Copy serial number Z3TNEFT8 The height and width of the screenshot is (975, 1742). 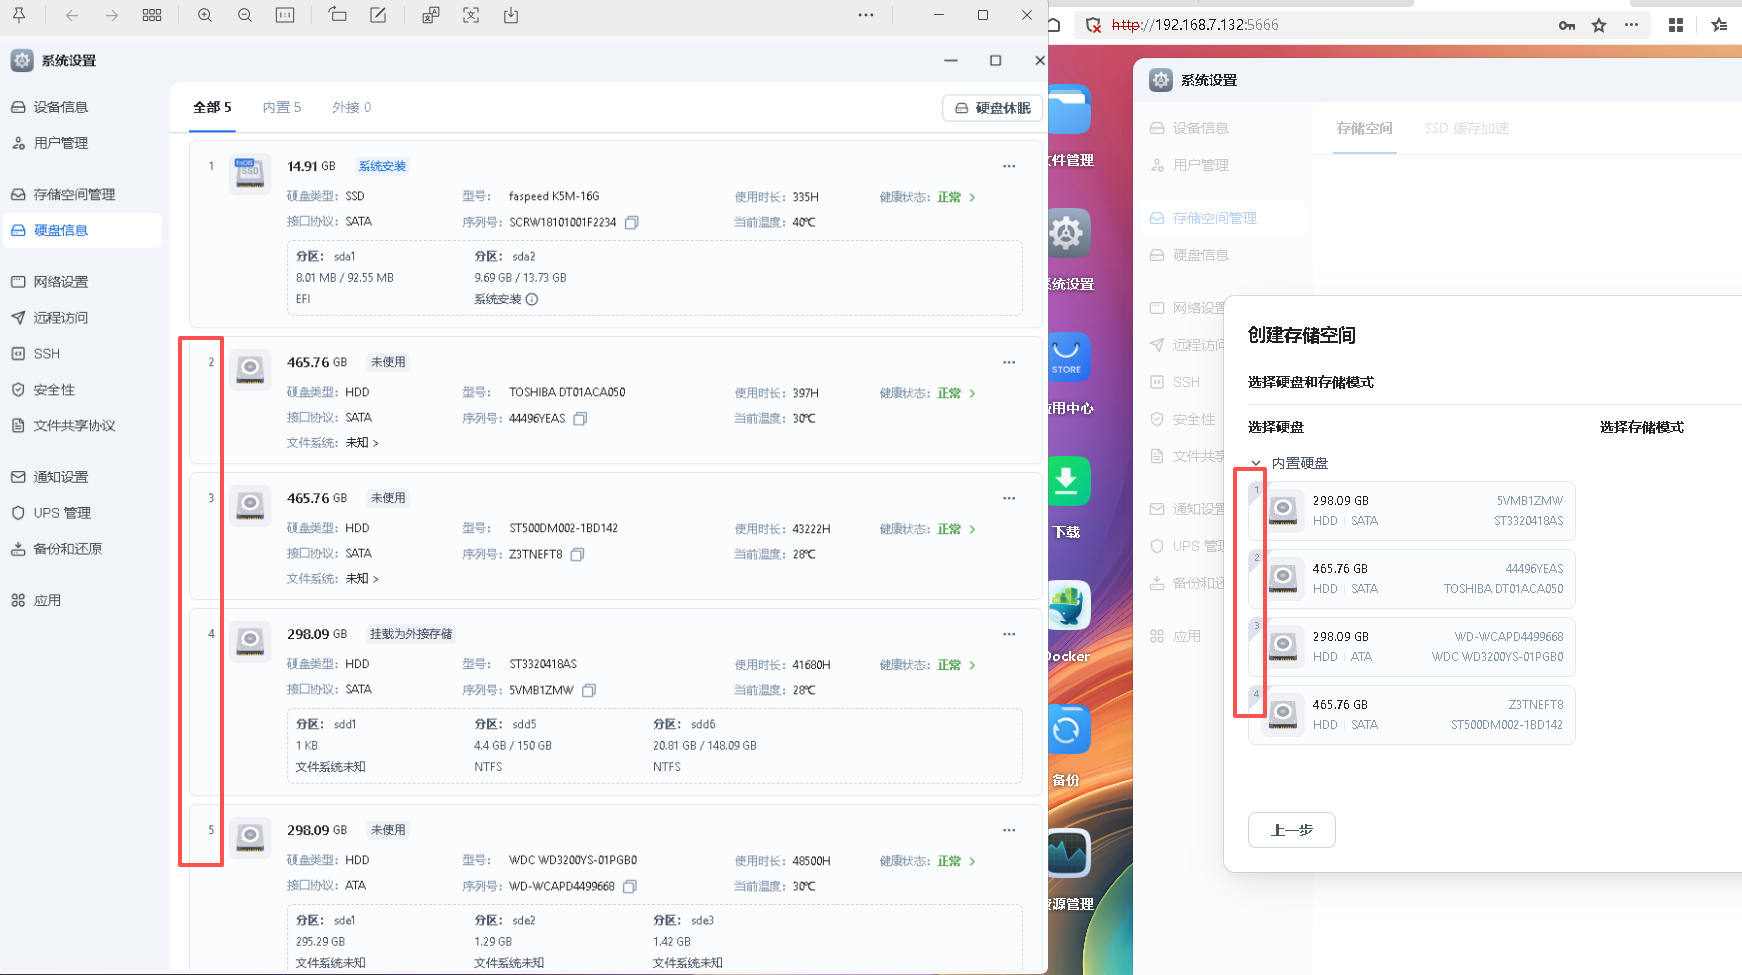[577, 554]
